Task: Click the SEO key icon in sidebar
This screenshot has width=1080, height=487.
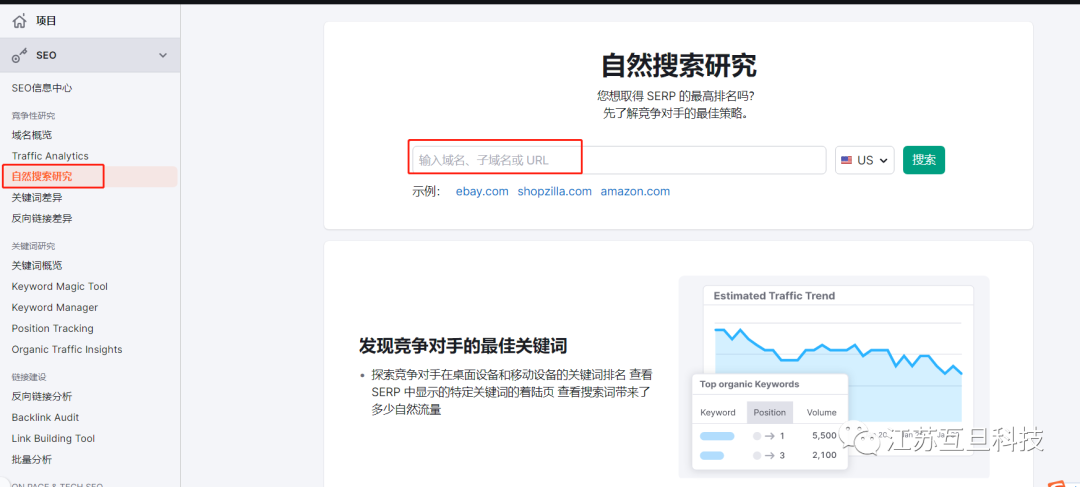Action: pyautogui.click(x=19, y=55)
